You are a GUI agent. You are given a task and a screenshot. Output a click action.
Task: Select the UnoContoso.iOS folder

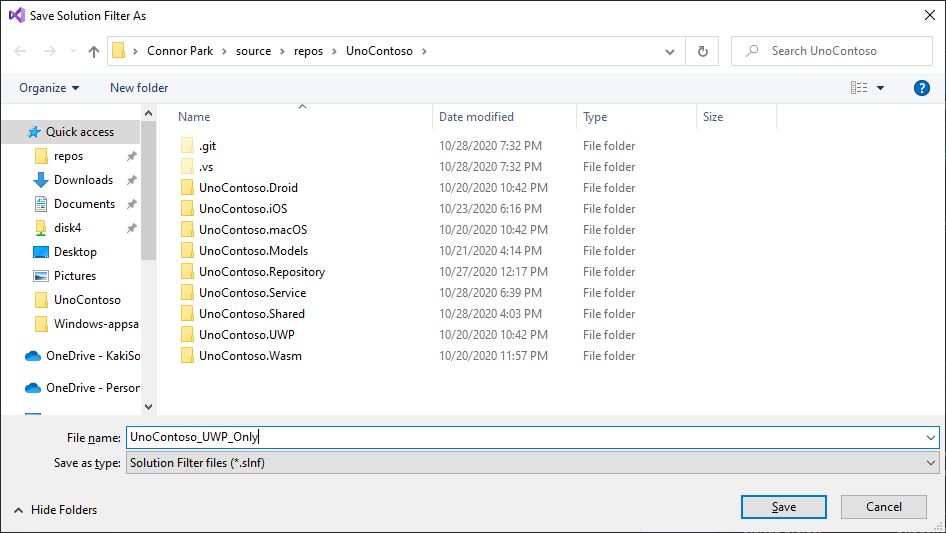[243, 209]
